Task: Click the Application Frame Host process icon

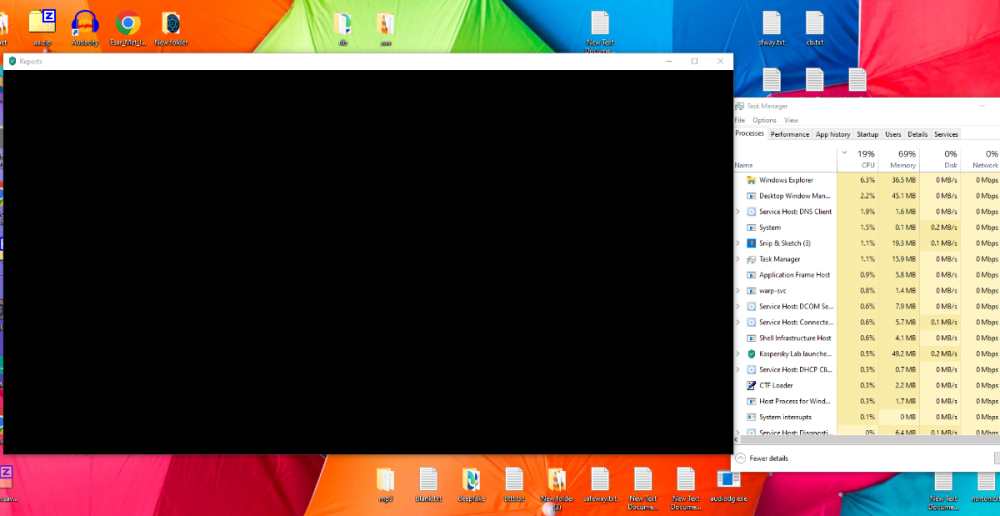Action: point(751,275)
